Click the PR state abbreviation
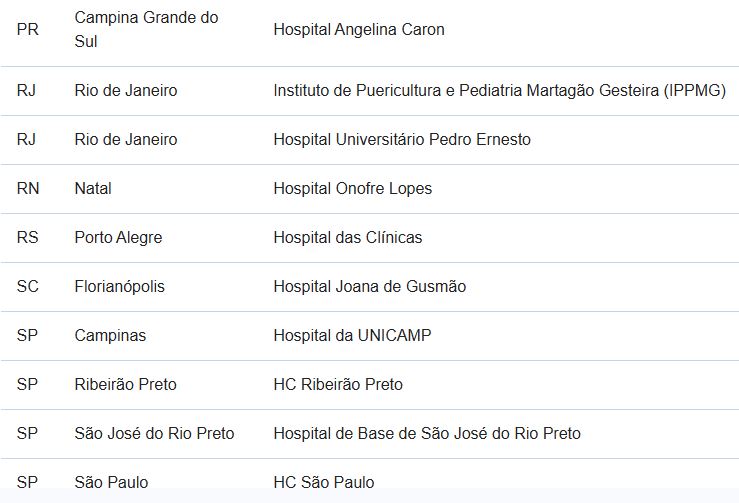The image size is (739, 503). pyautogui.click(x=28, y=29)
